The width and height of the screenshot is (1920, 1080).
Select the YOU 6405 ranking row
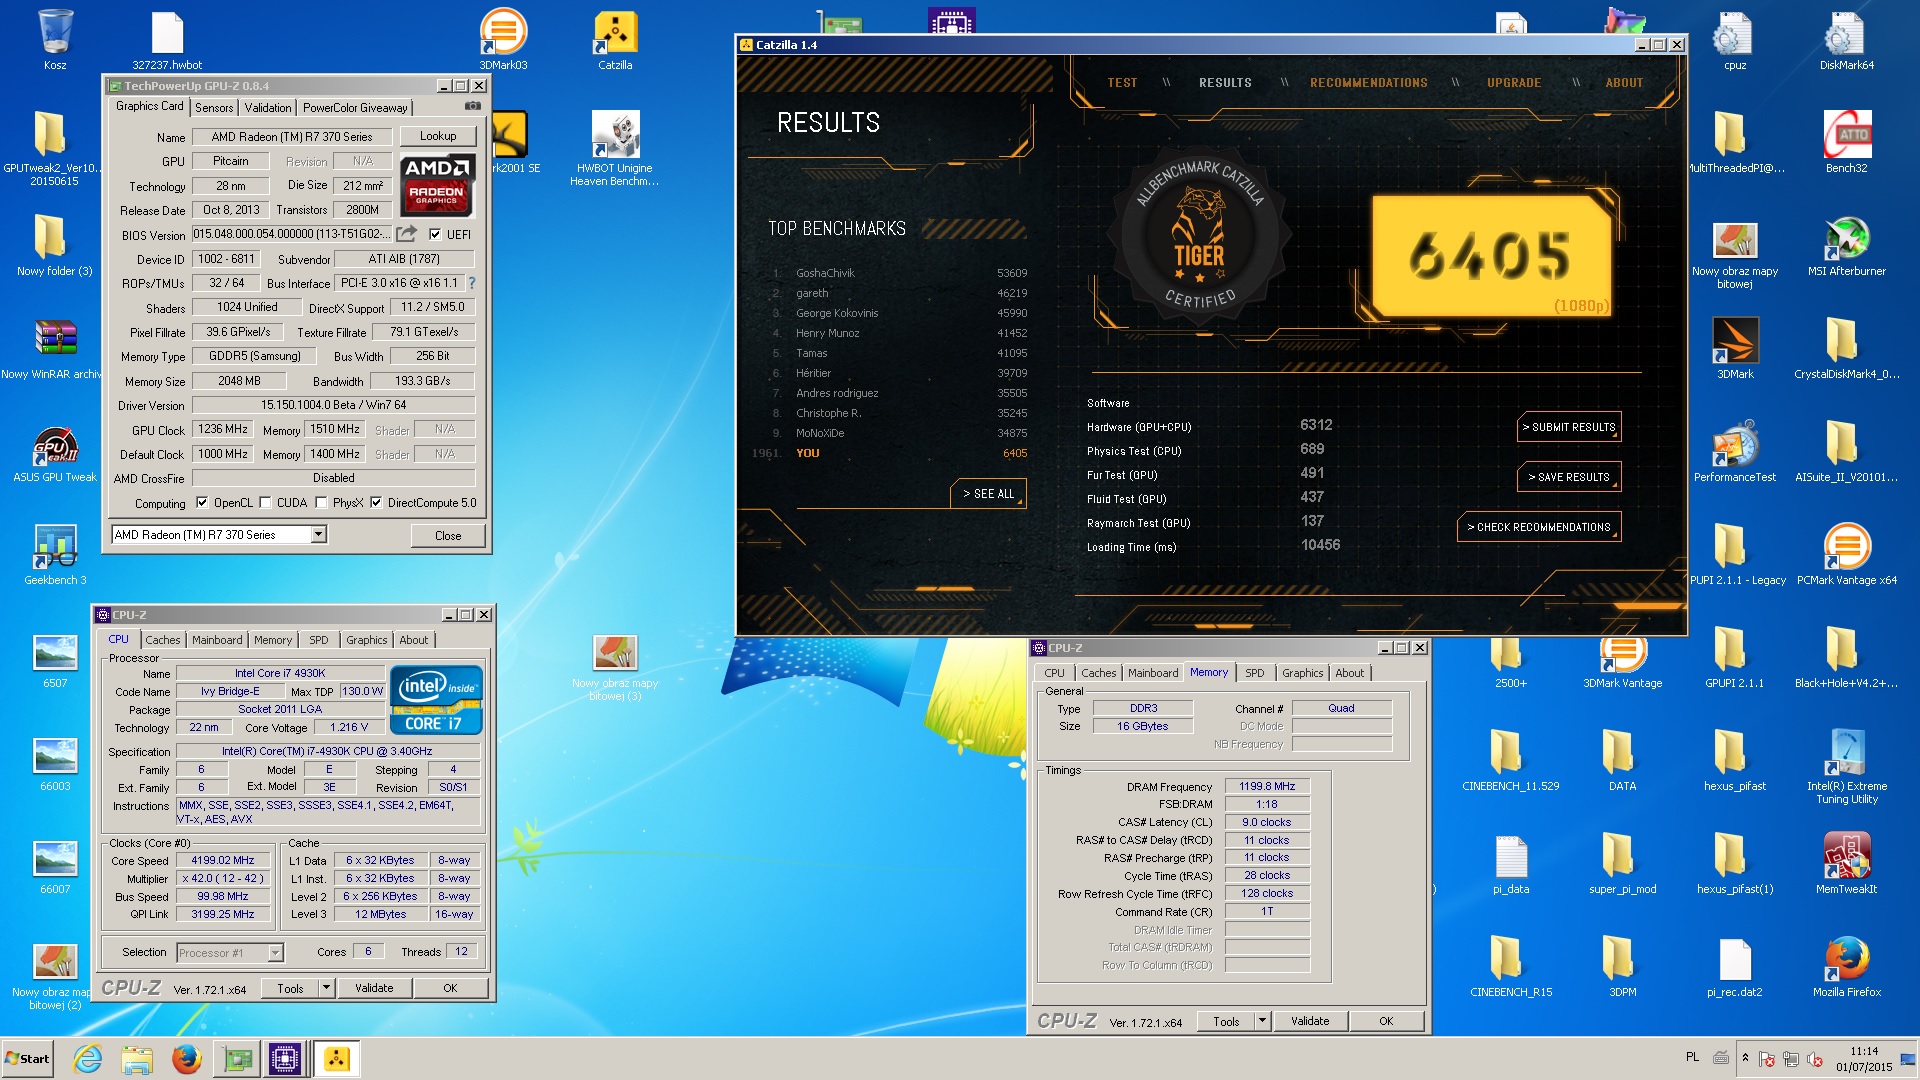tap(890, 453)
